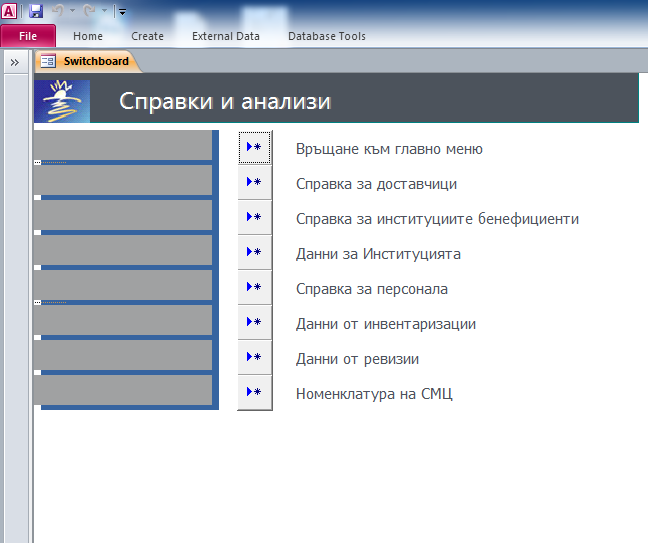The width and height of the screenshot is (648, 543).
Task: Click the text Данни за Институцията
Action: pyautogui.click(x=378, y=254)
